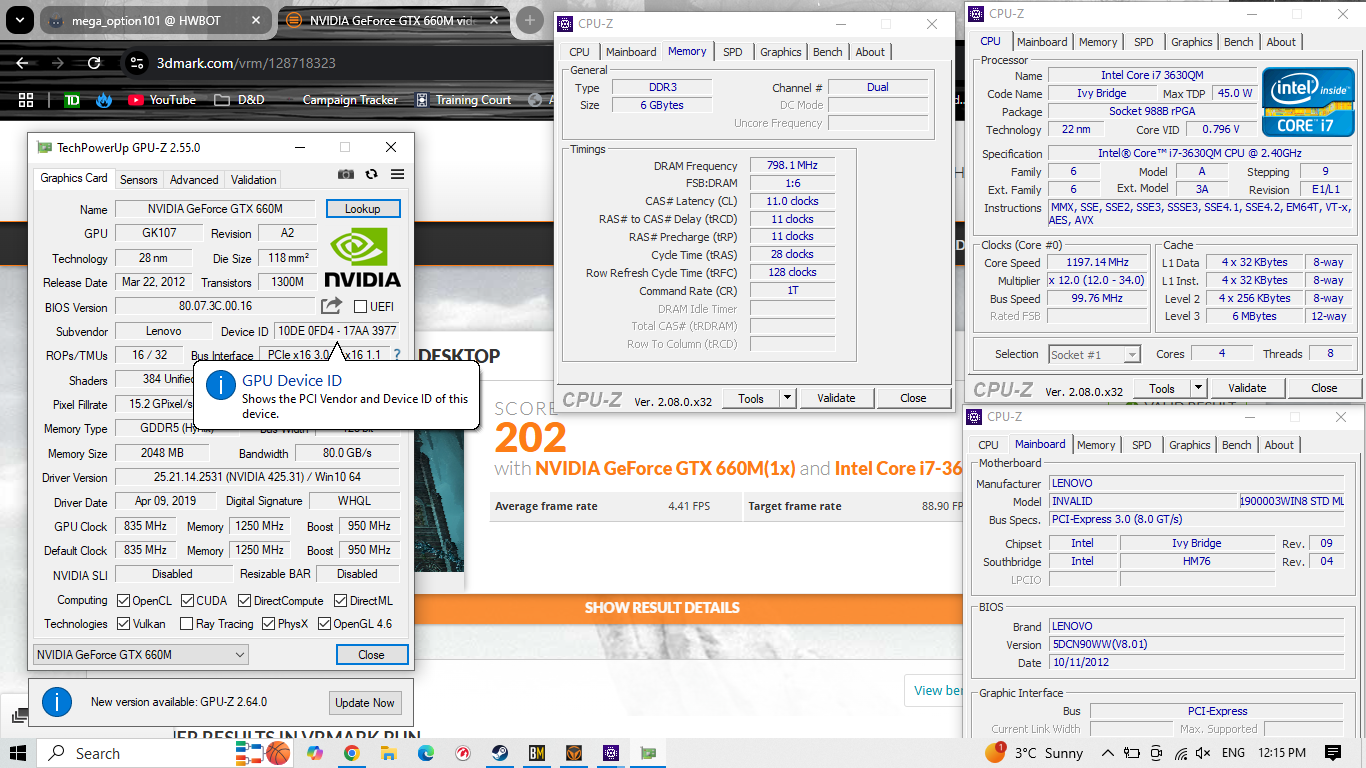Toggle the Vulkan checkbox

click(123, 624)
